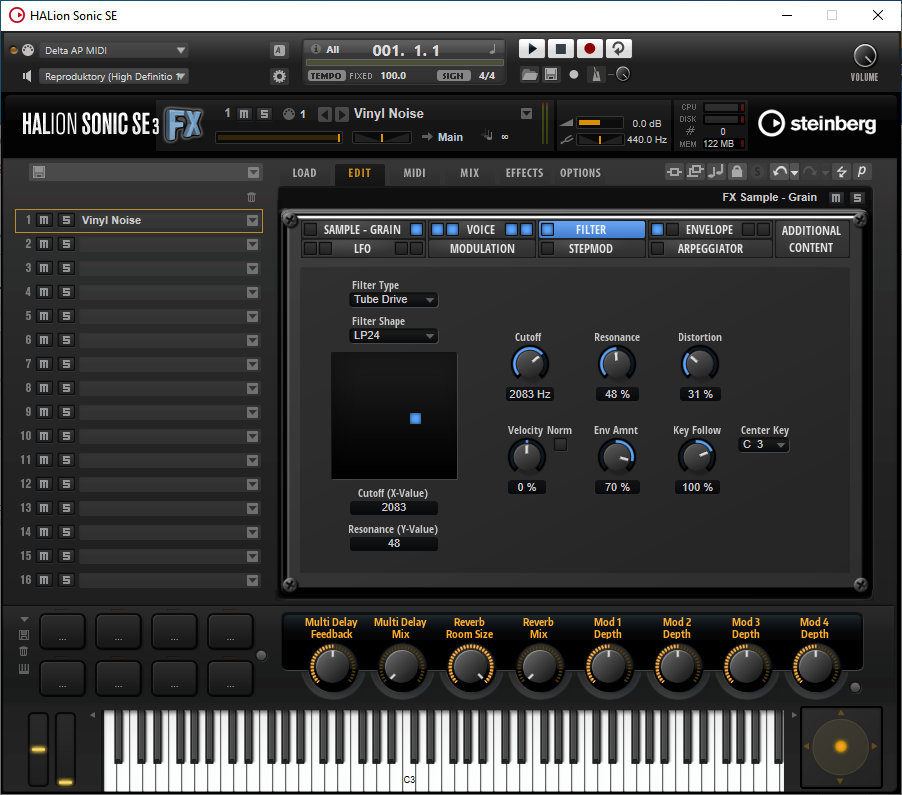Click the MIDI reset lightning icon
Image resolution: width=902 pixels, height=795 pixels.
pyautogui.click(x=842, y=171)
